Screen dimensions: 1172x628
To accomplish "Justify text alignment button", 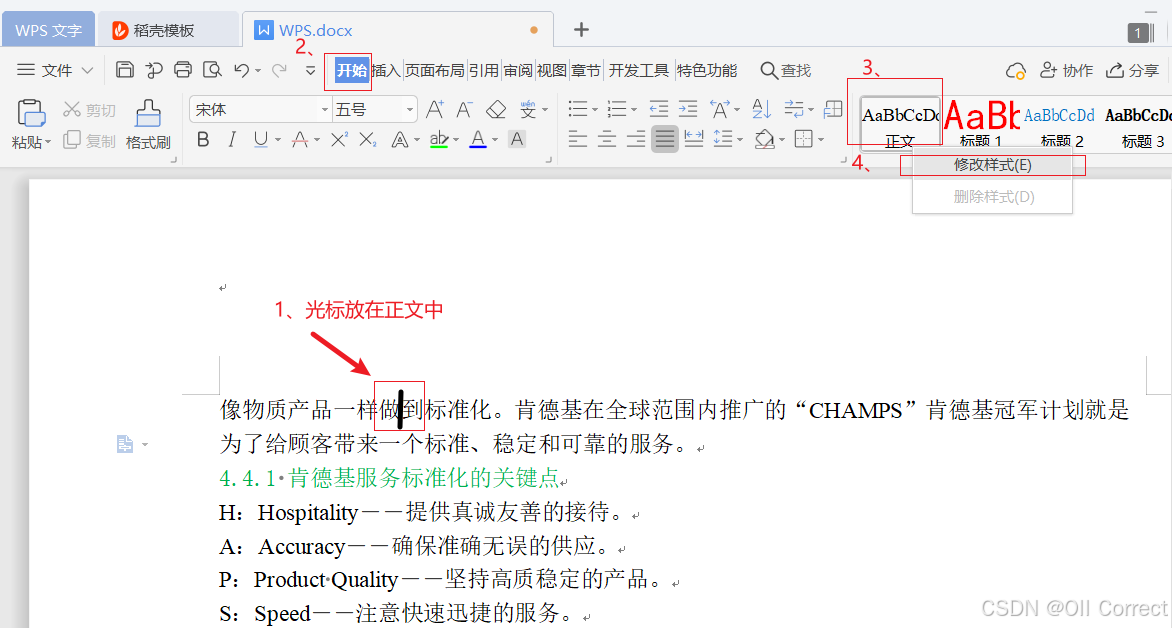I will (664, 139).
